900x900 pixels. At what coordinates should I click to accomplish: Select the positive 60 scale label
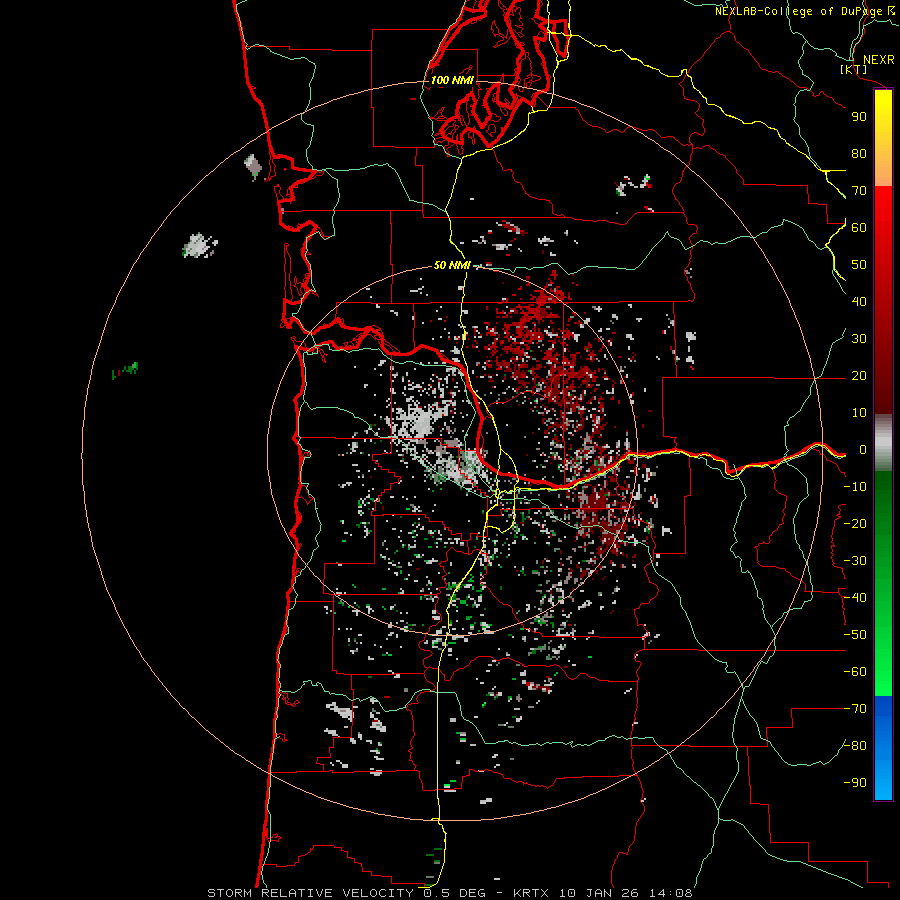(859, 228)
